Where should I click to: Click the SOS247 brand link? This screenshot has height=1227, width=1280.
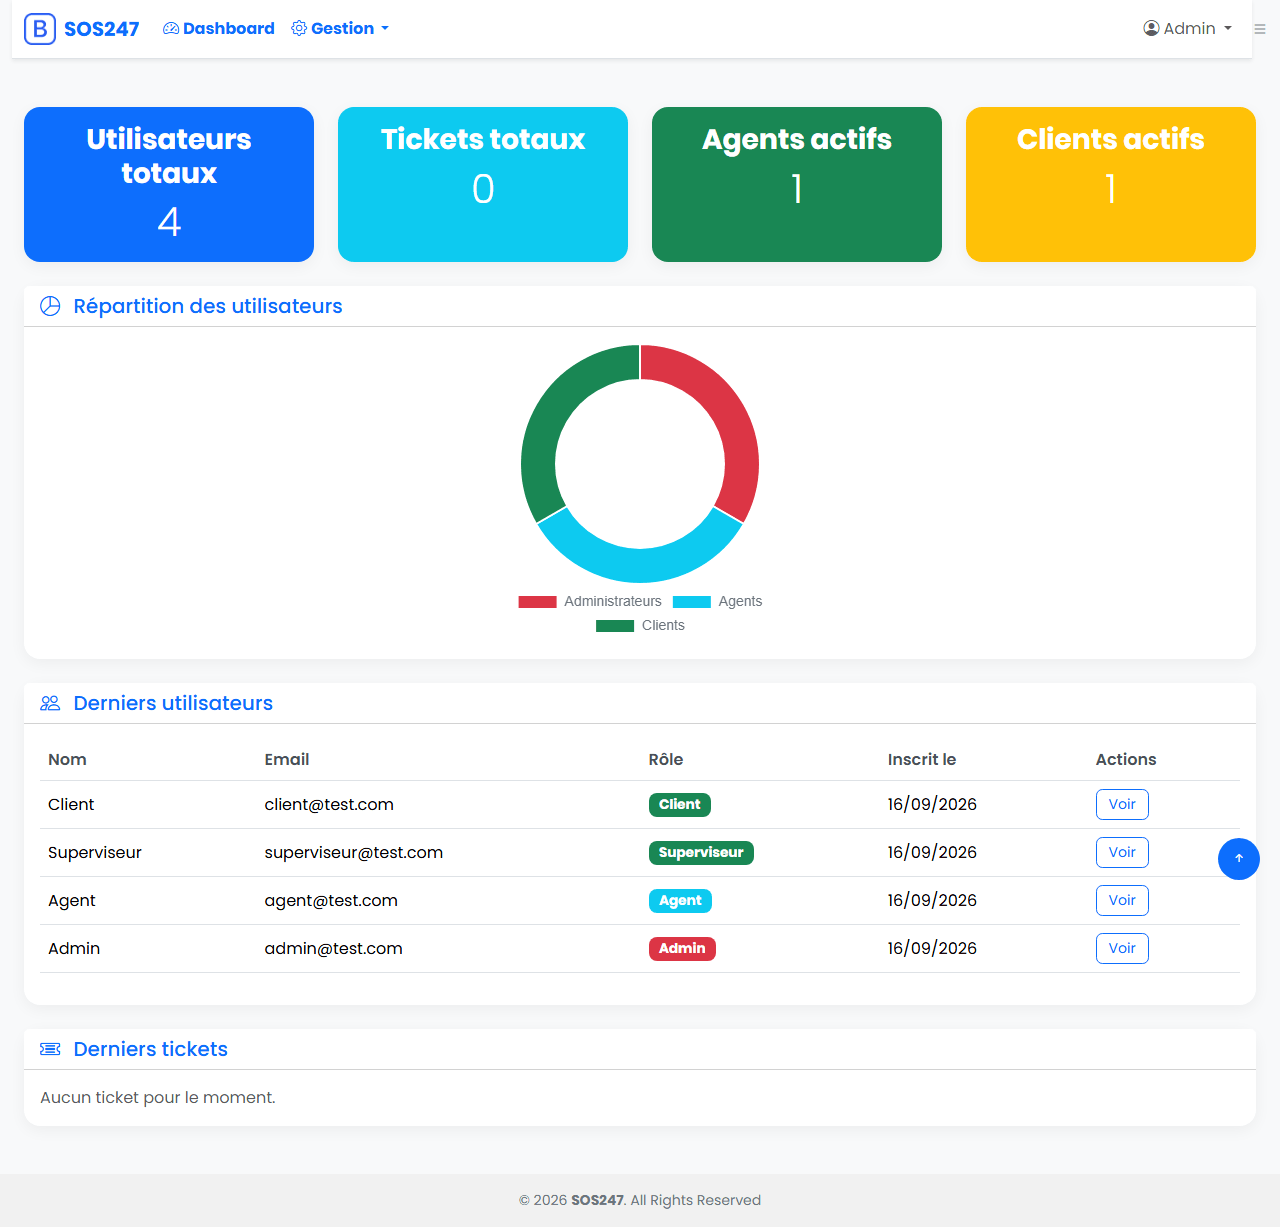[x=82, y=29]
